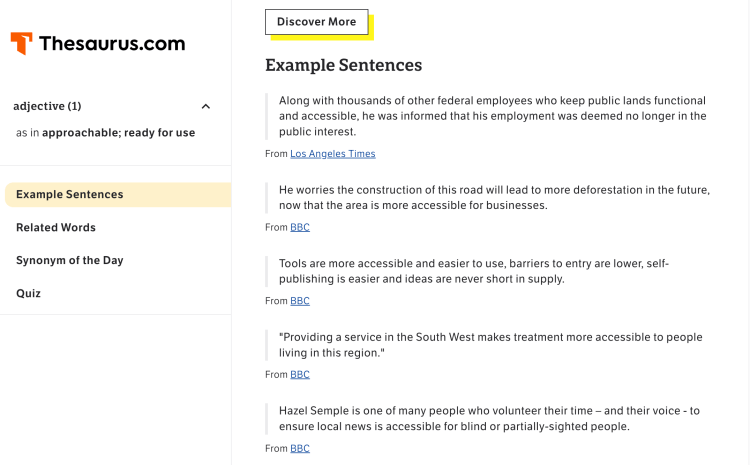The height and width of the screenshot is (465, 750).
Task: Click the Thesaurus.com wordmark text
Action: tap(113, 43)
